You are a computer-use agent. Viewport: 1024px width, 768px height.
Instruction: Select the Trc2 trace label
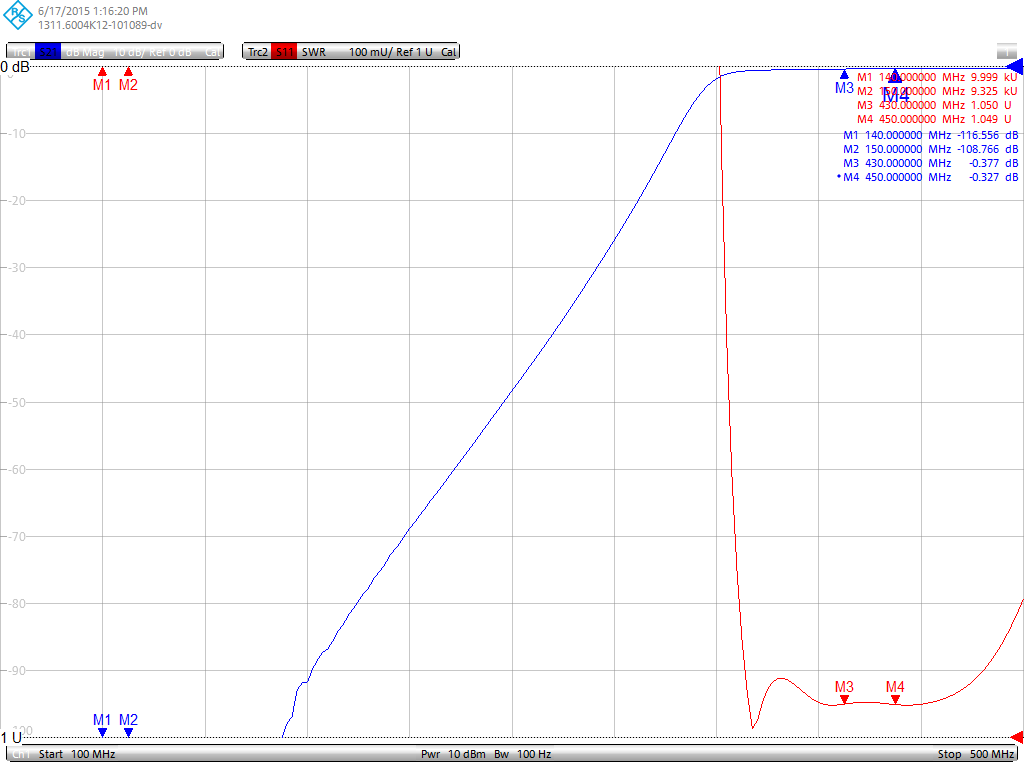point(258,52)
